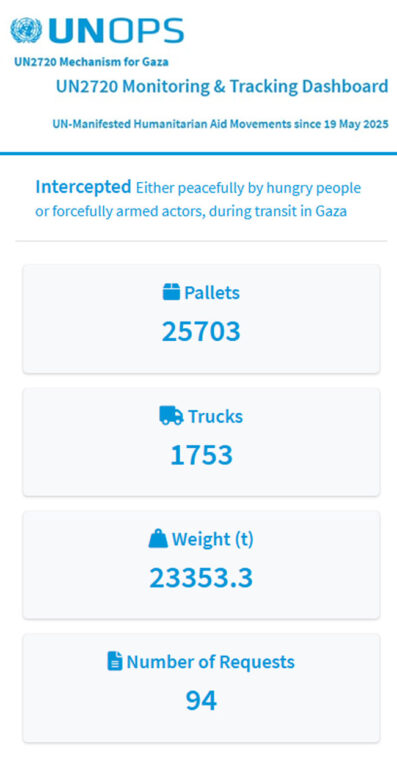Select the UN2720 Mechanism for Gaza text
Image resolution: width=397 pixels, height=768 pixels.
click(x=91, y=62)
